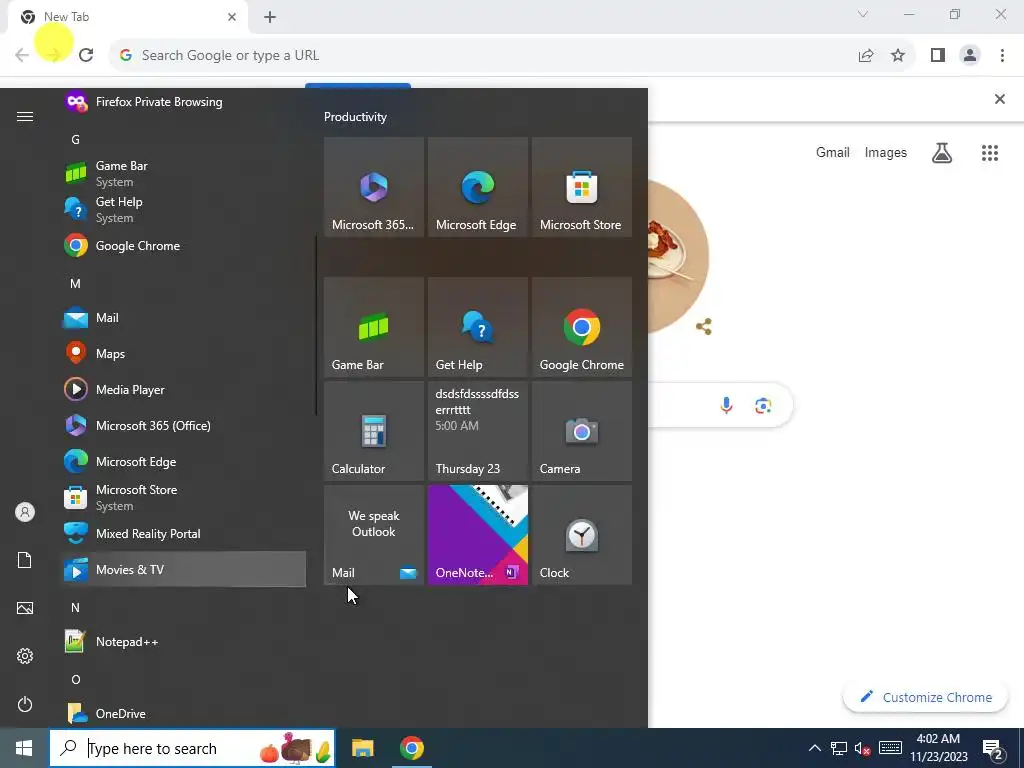The height and width of the screenshot is (768, 1024).
Task: Open Settings gear in Start sidebar
Action: pos(25,656)
